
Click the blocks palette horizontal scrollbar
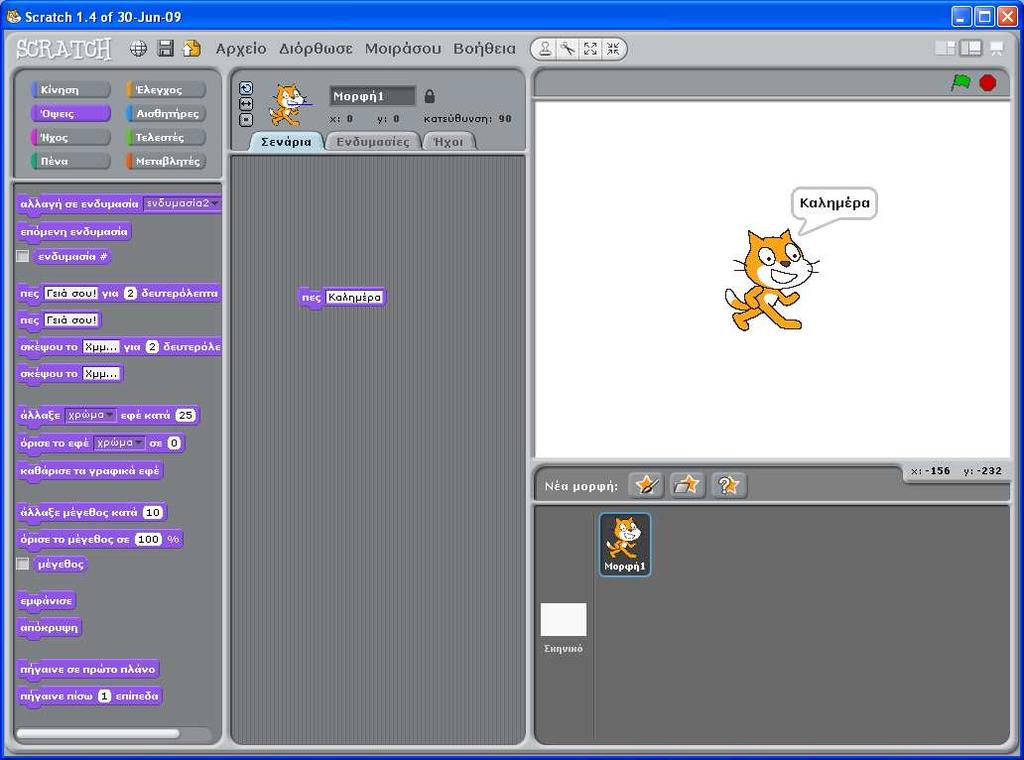98,733
